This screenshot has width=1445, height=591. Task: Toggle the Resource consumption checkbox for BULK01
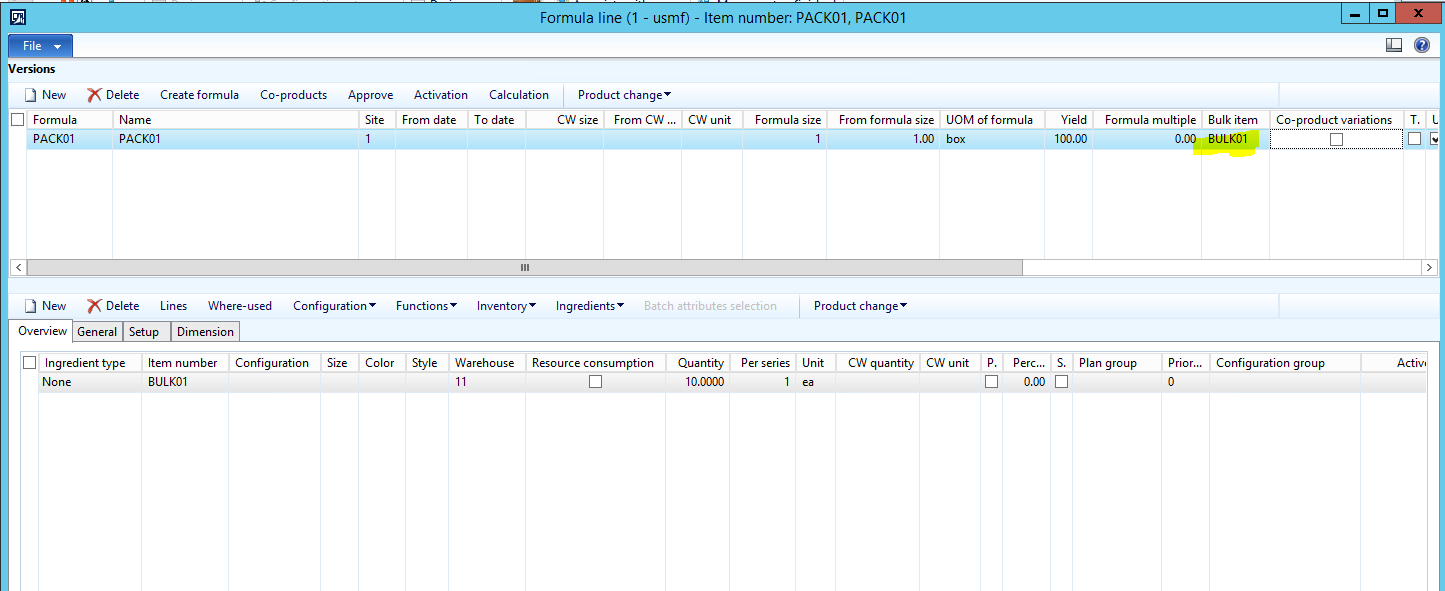[595, 382]
